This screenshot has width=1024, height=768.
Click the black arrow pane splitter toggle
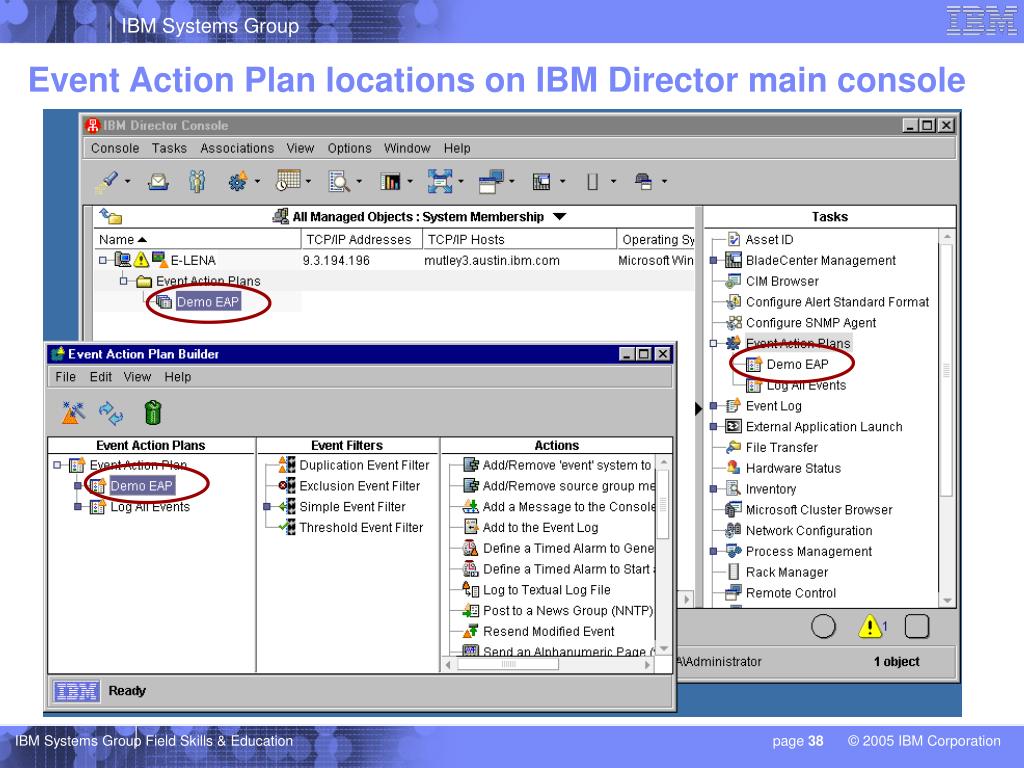[698, 409]
